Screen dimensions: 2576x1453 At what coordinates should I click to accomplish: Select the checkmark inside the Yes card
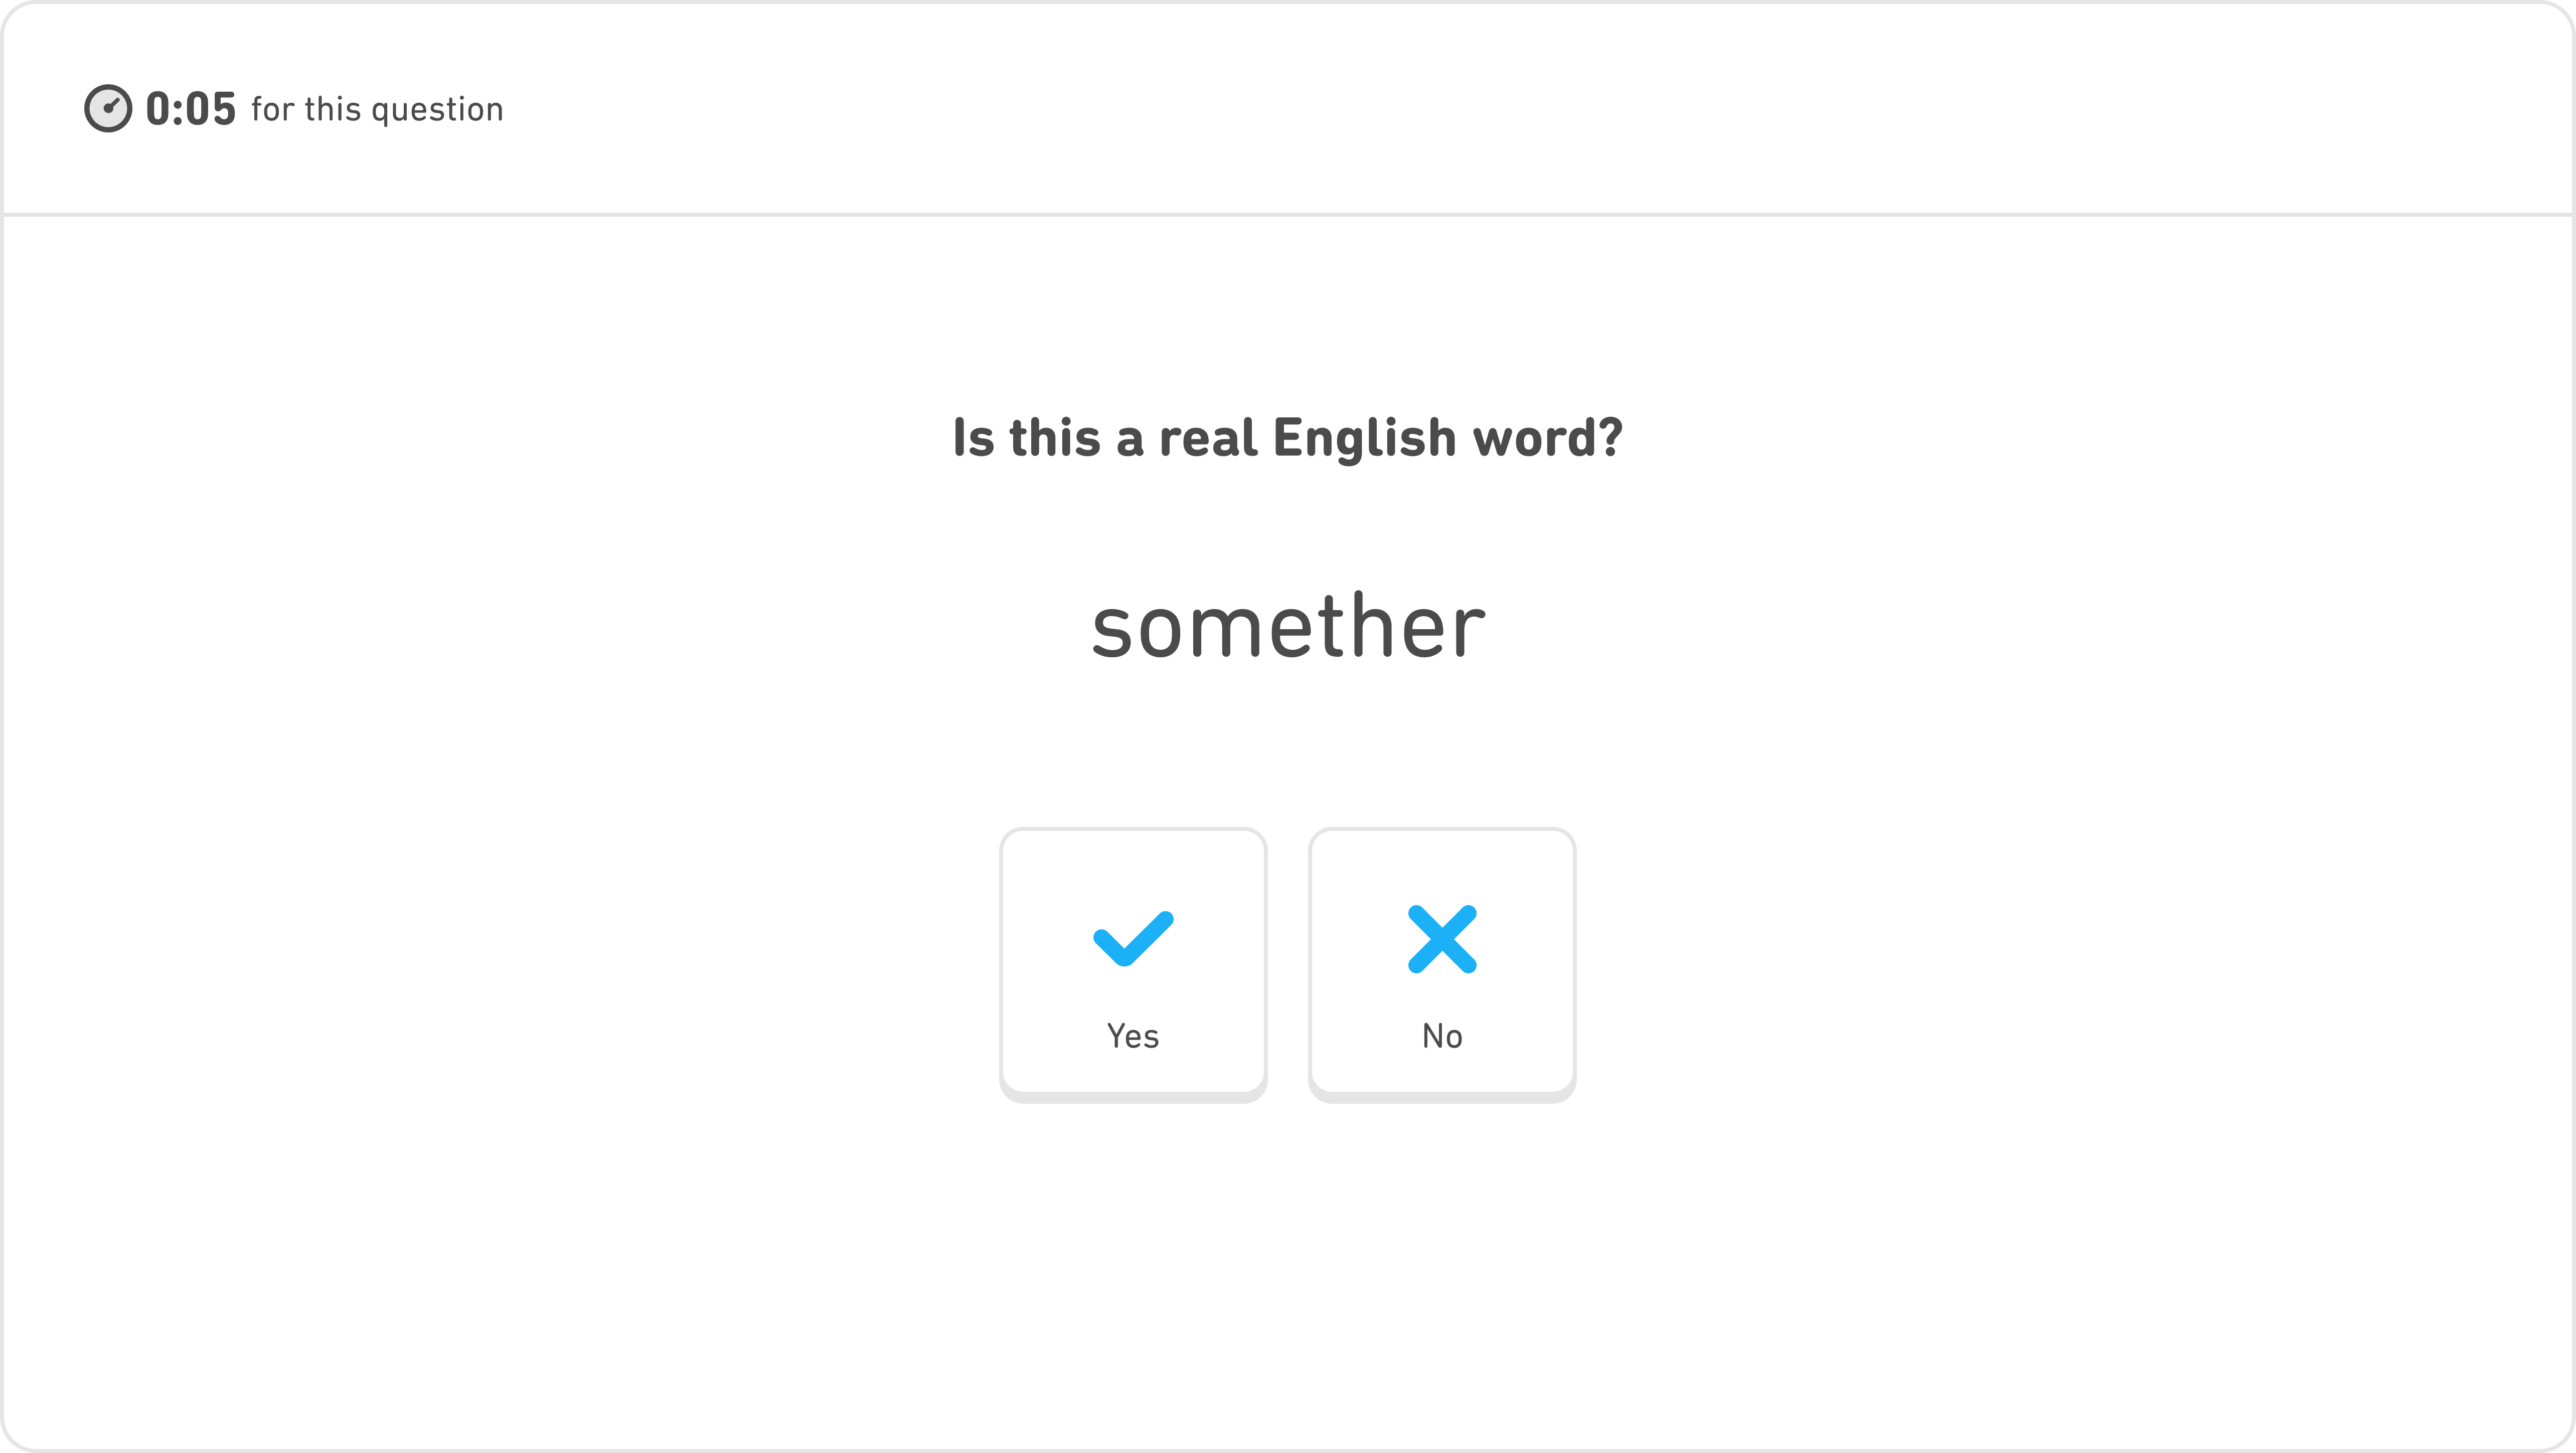click(x=1133, y=938)
